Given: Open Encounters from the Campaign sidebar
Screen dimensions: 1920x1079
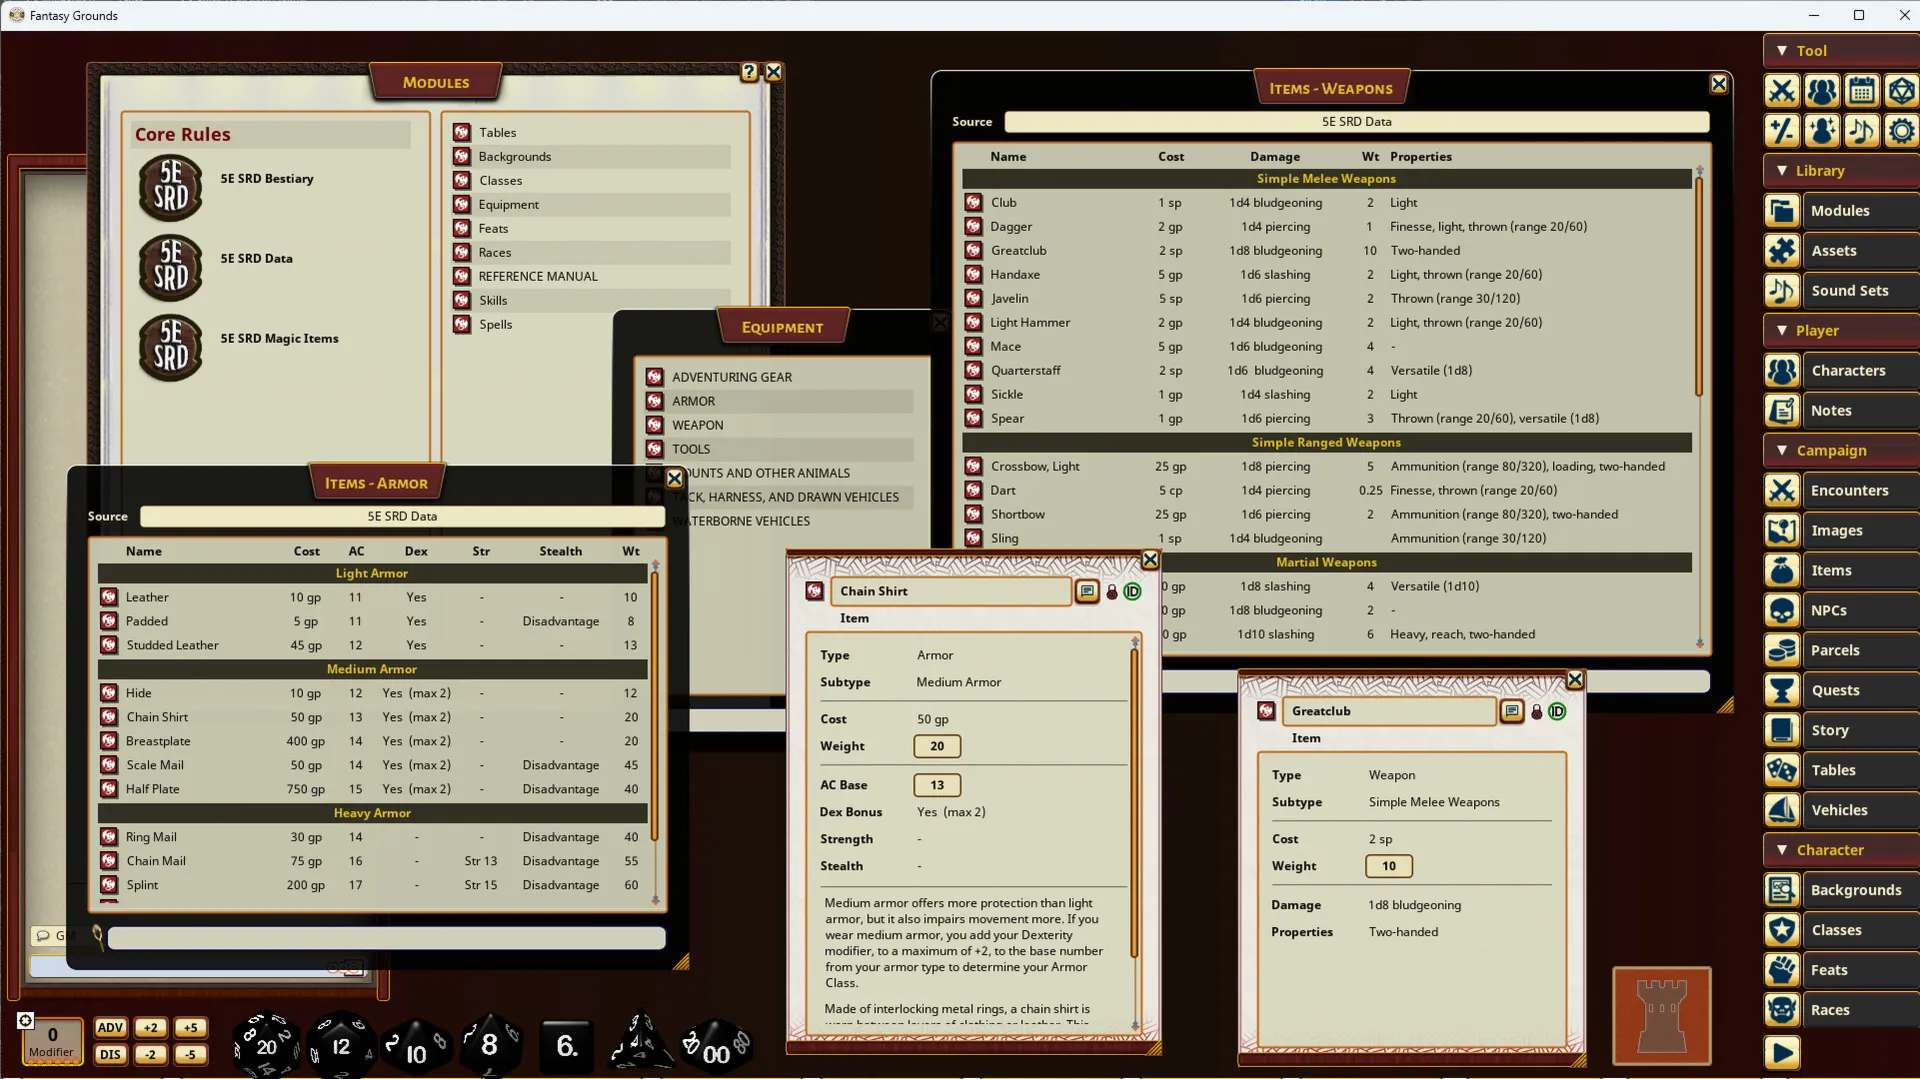Looking at the screenshot, I should point(1841,491).
